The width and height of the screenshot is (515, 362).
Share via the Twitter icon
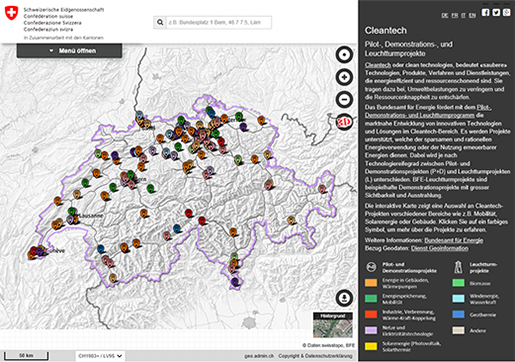coord(496,12)
